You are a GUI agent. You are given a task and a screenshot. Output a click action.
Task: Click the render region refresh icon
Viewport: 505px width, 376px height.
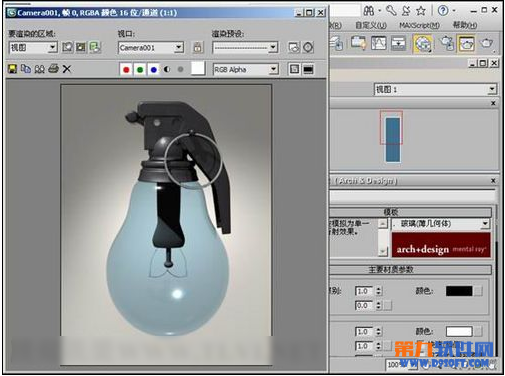pyautogui.click(x=95, y=47)
